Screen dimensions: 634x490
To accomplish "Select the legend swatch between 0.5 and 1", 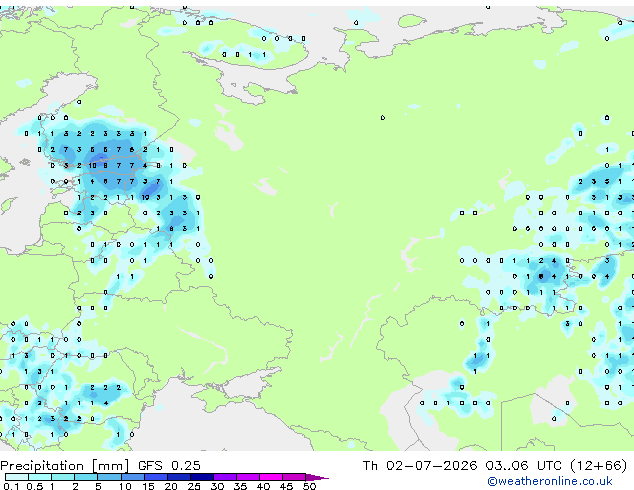I will pyautogui.click(x=40, y=477).
